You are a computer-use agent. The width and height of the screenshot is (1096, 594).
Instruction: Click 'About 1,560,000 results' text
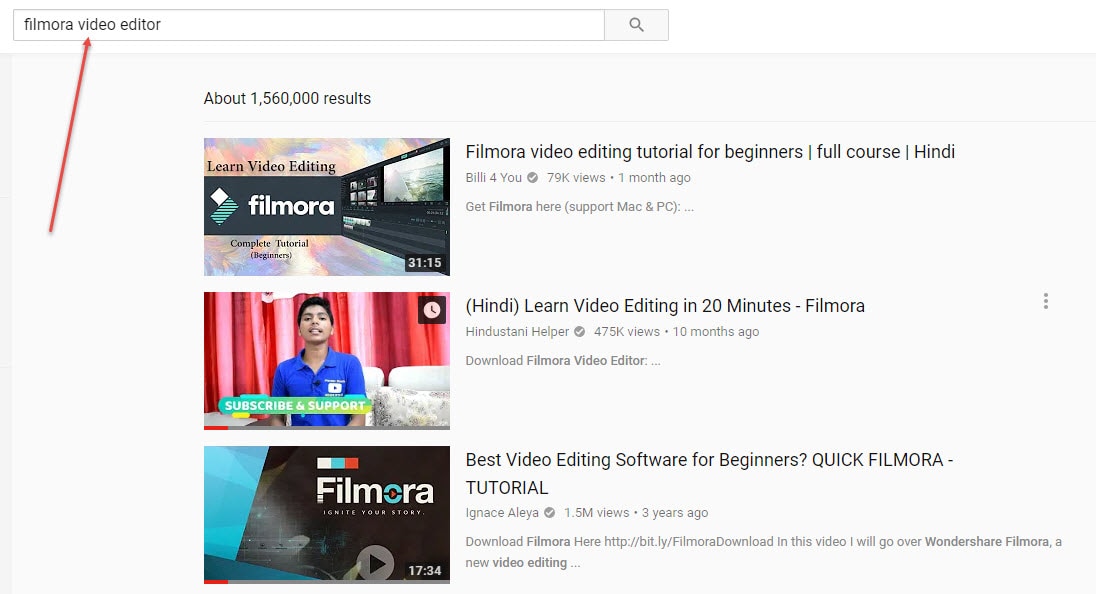click(x=287, y=99)
